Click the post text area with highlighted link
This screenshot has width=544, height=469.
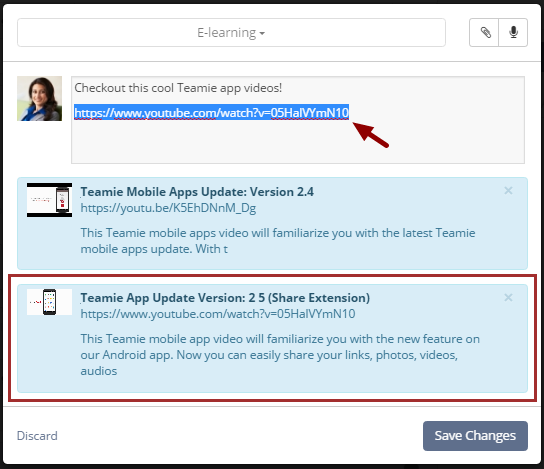click(x=298, y=120)
